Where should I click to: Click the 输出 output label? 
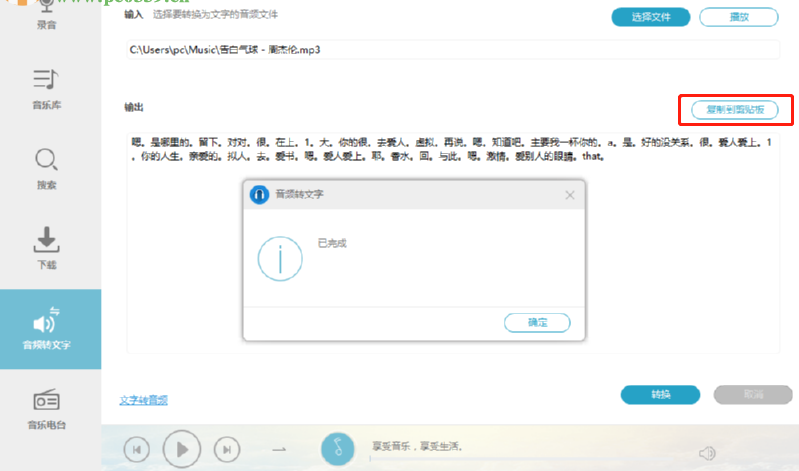134,107
